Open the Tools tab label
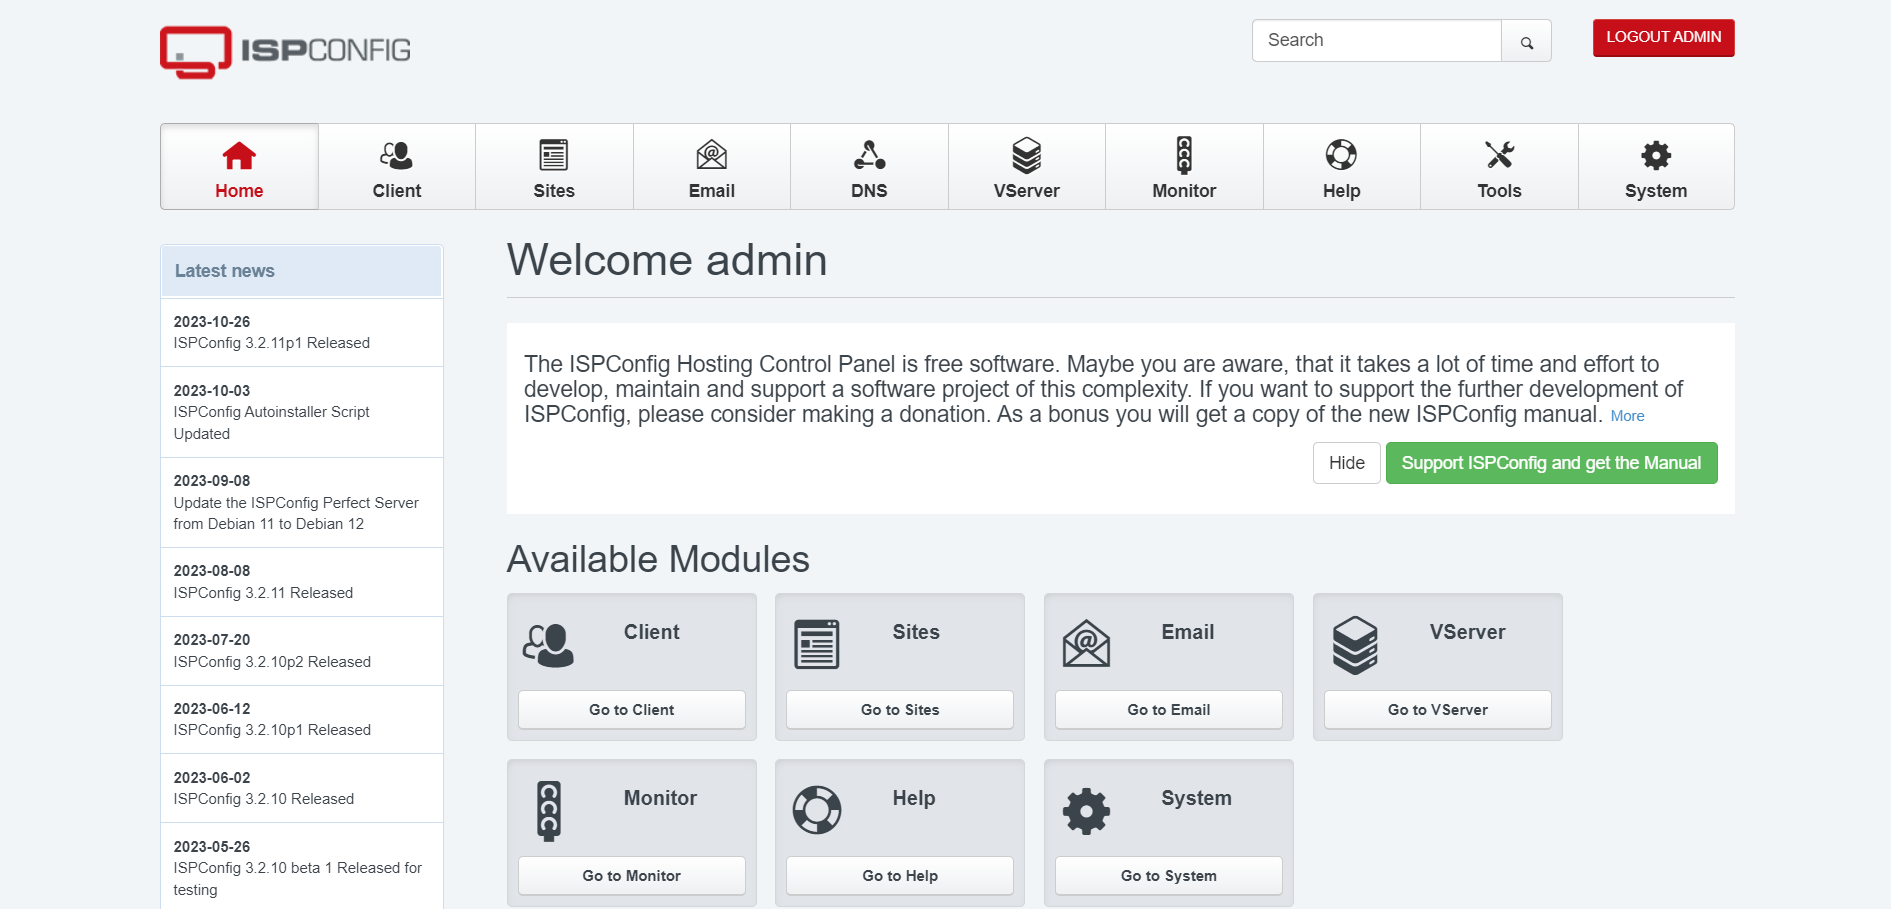 tap(1499, 191)
